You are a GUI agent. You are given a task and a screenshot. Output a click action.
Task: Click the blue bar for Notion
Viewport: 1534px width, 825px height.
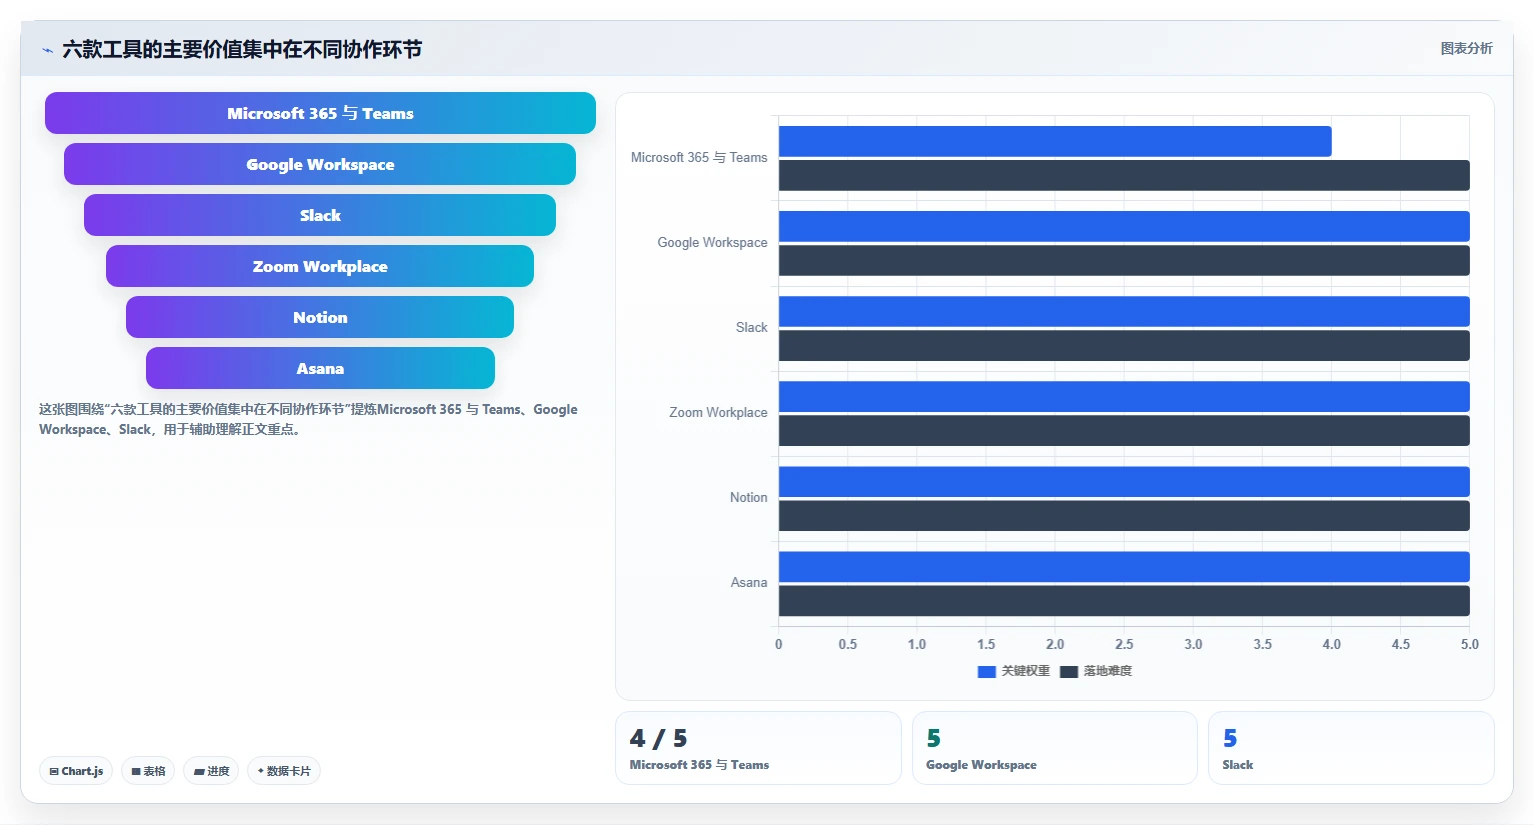pyautogui.click(x=1124, y=481)
